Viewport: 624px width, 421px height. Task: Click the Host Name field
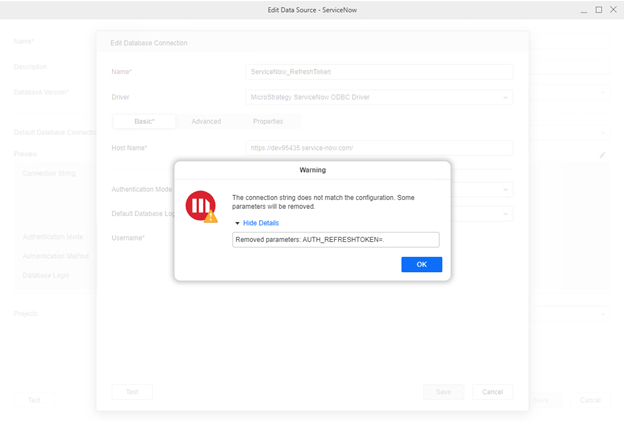[379, 148]
